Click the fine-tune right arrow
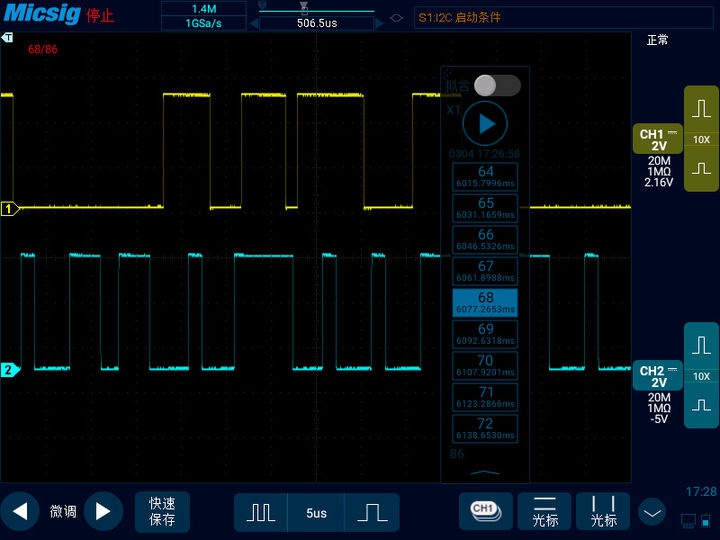Viewport: 720px width, 540px height. coord(103,512)
